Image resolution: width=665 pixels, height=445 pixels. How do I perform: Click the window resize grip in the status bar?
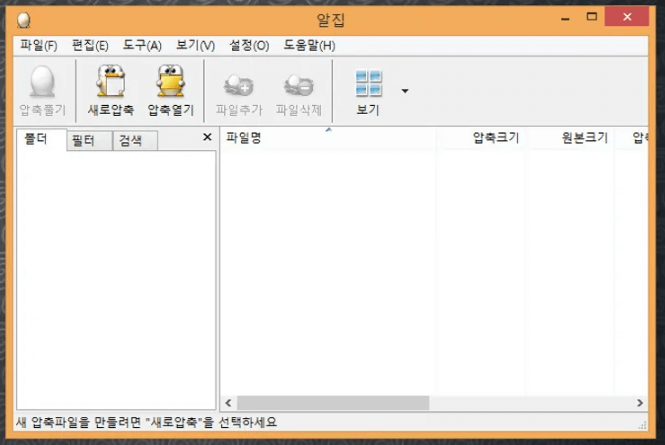point(643,425)
